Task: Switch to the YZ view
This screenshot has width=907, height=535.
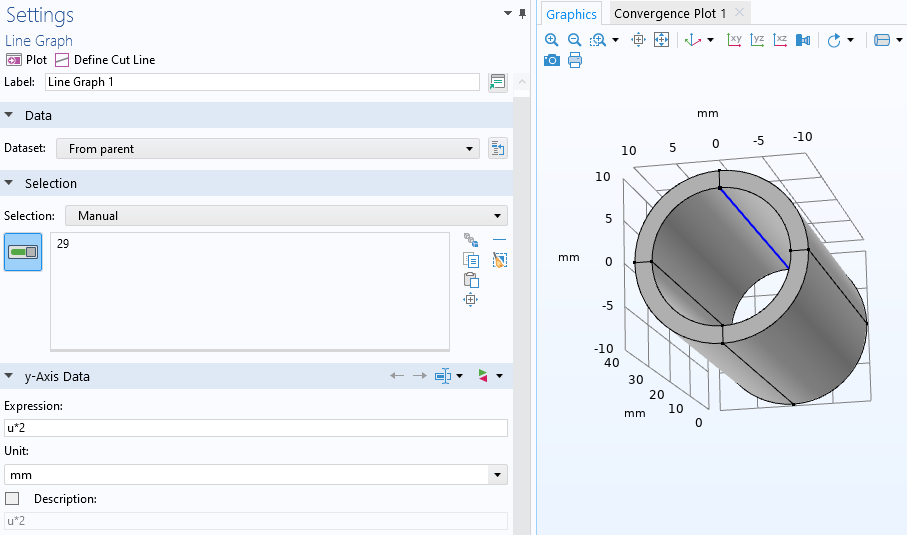Action: (757, 40)
